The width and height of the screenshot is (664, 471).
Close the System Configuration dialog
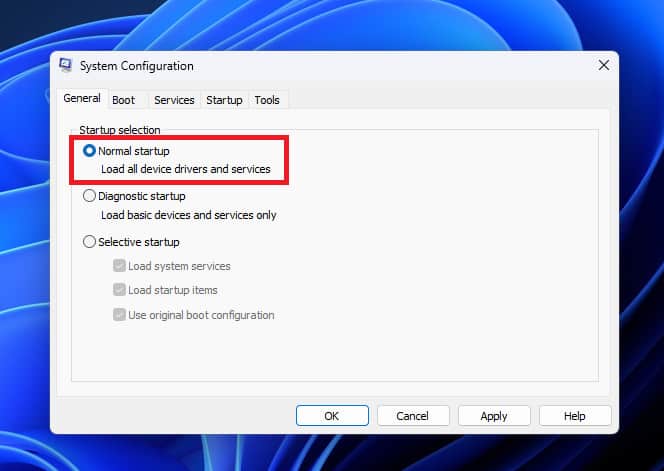[x=603, y=66]
